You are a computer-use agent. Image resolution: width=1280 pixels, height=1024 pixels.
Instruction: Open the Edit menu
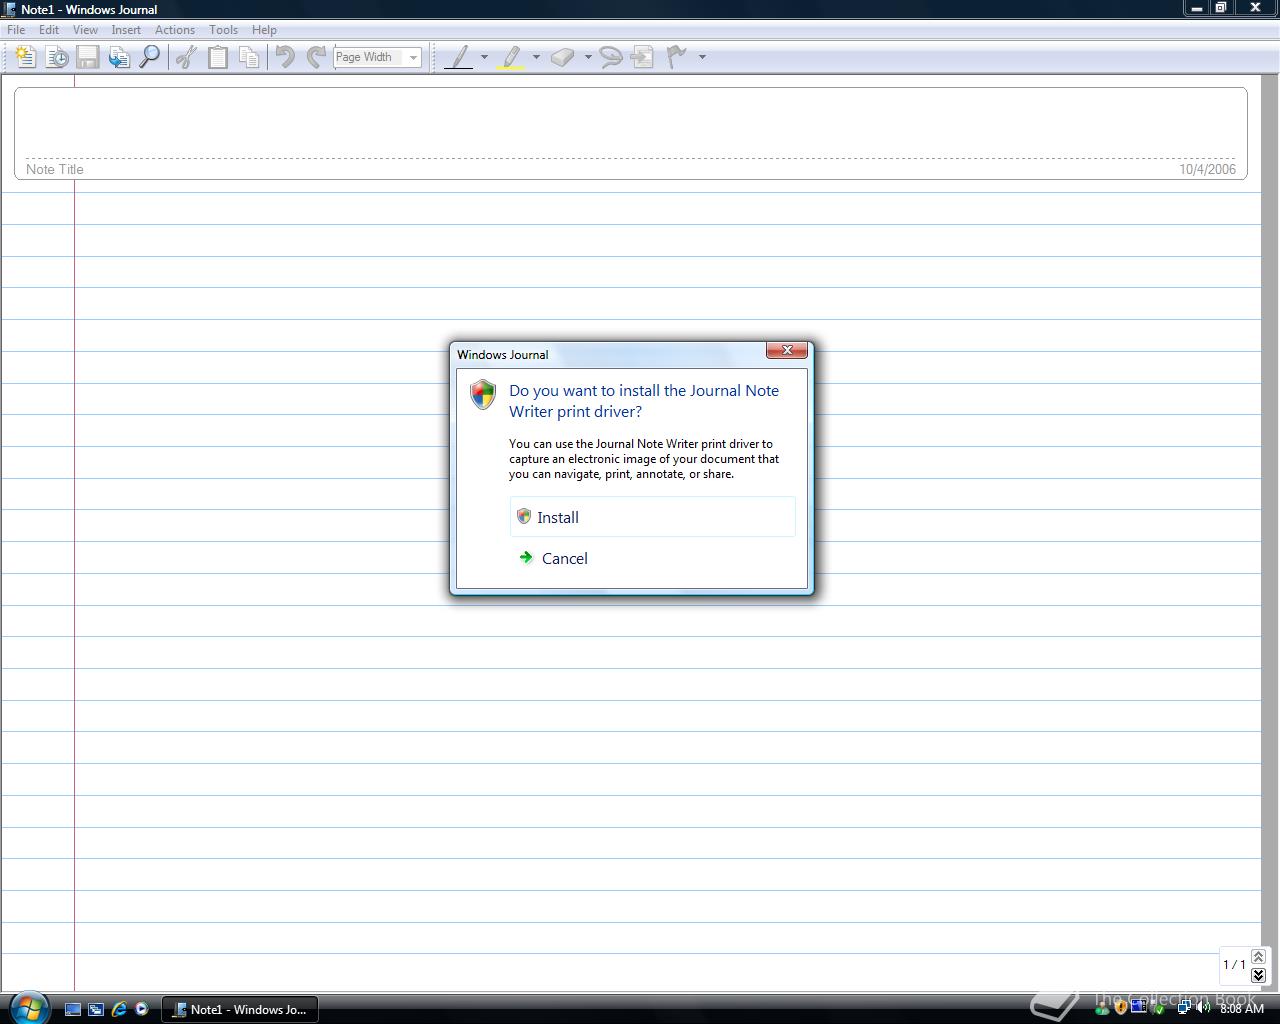[49, 30]
